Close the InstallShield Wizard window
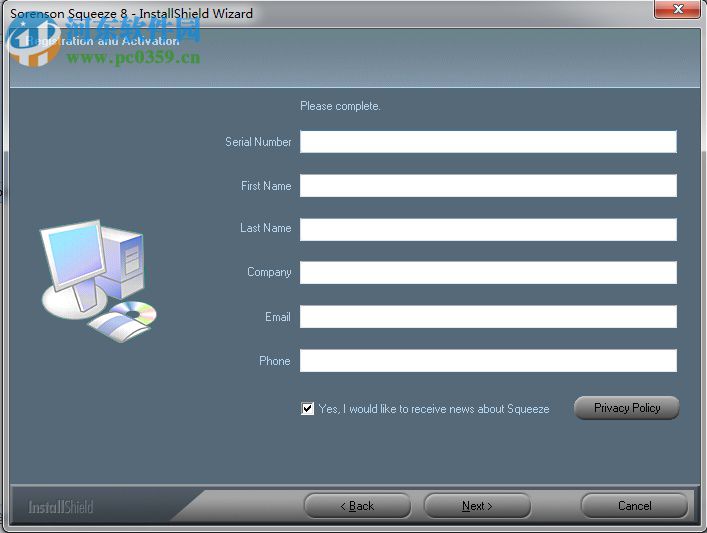 click(677, 9)
